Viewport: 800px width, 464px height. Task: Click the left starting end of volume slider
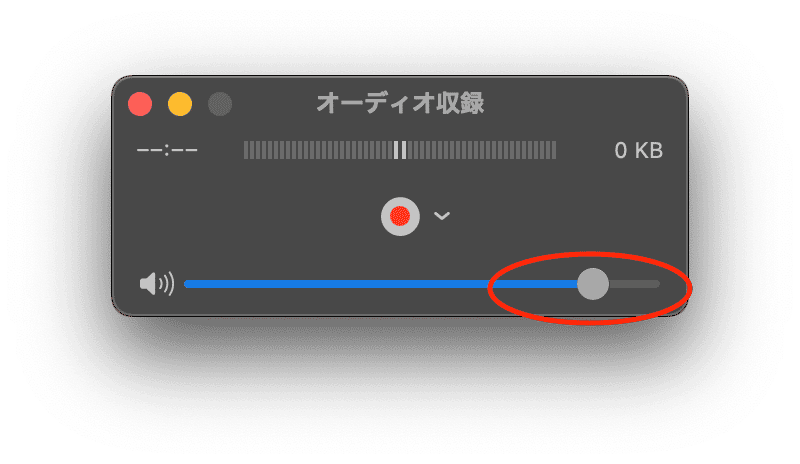(187, 284)
